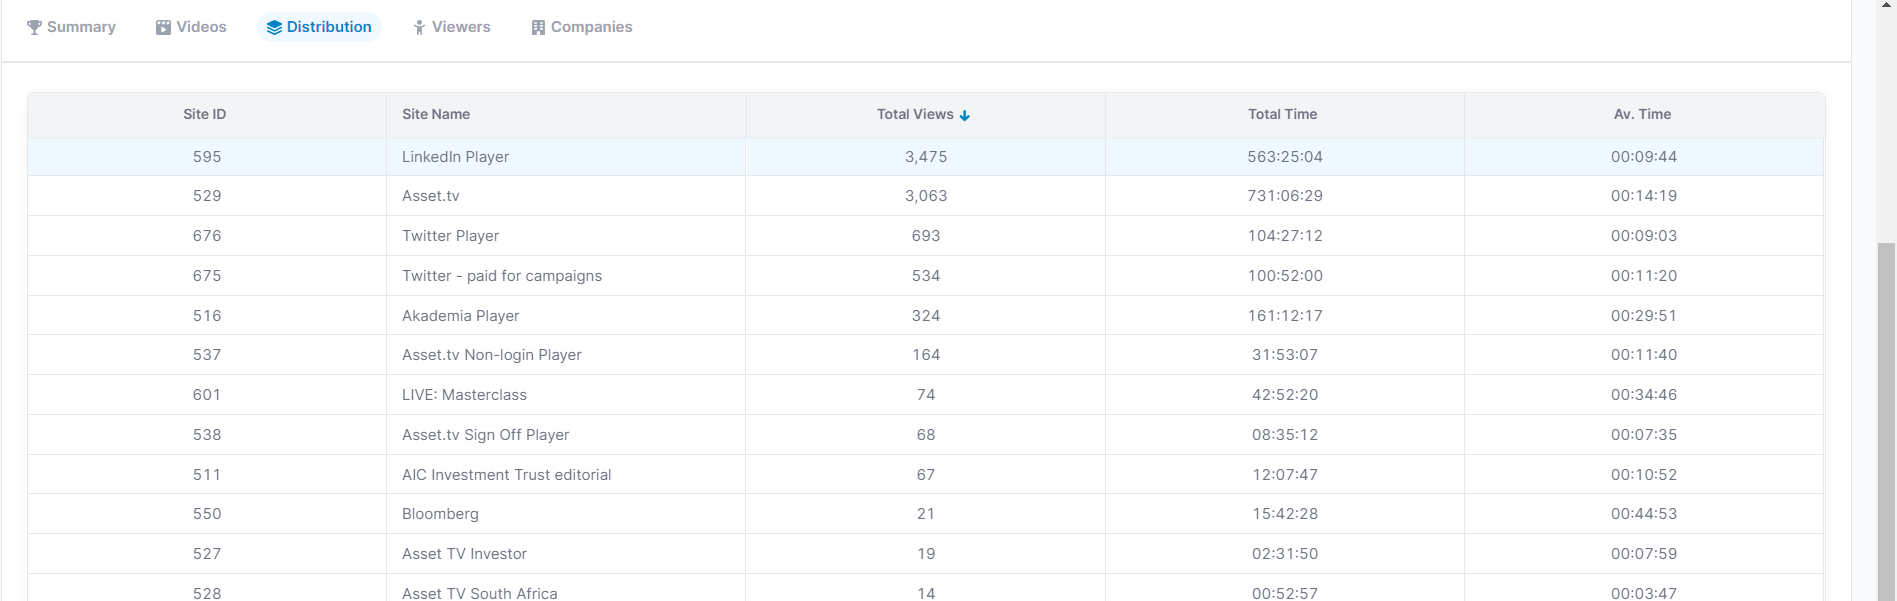The height and width of the screenshot is (601, 1897).
Task: Sort by Total Views column header
Action: [925, 114]
